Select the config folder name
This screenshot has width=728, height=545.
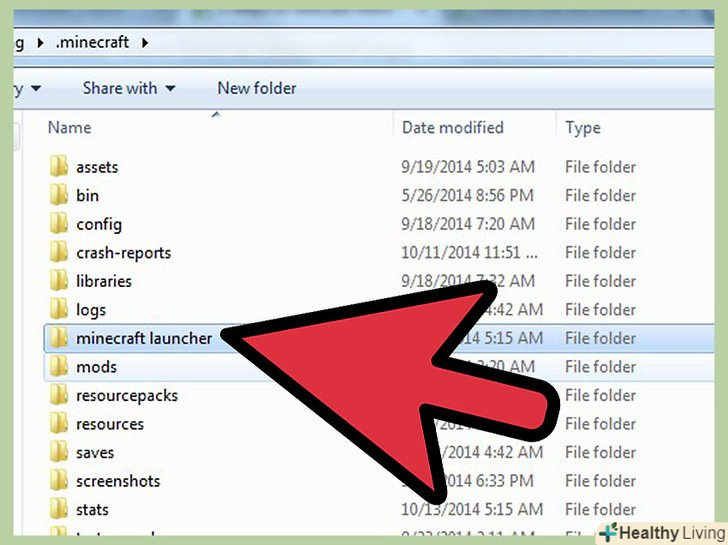click(99, 225)
